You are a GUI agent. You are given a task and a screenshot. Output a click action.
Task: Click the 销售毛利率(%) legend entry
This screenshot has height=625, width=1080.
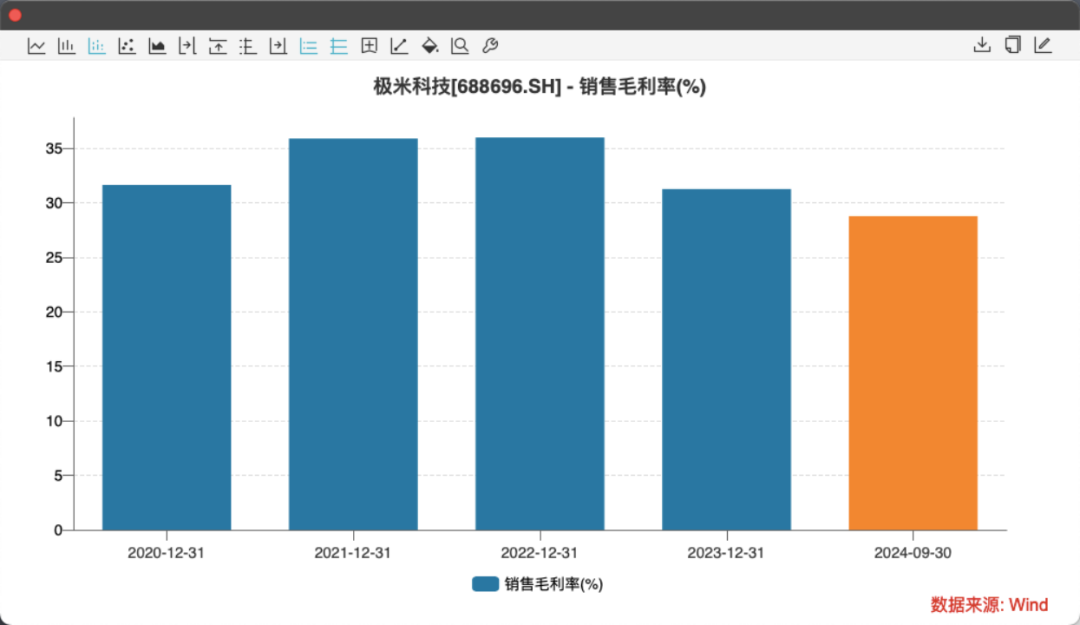tap(537, 584)
